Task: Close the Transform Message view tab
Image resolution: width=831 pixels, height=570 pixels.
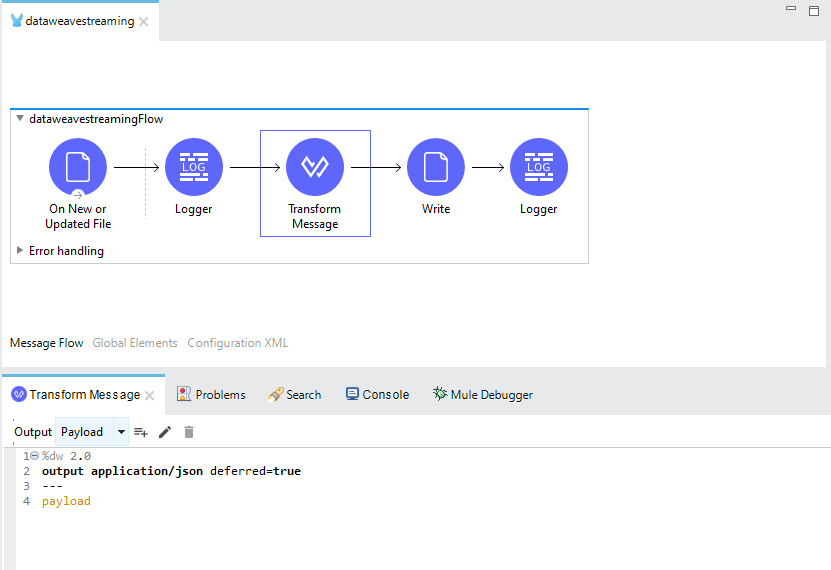Action: pos(150,395)
